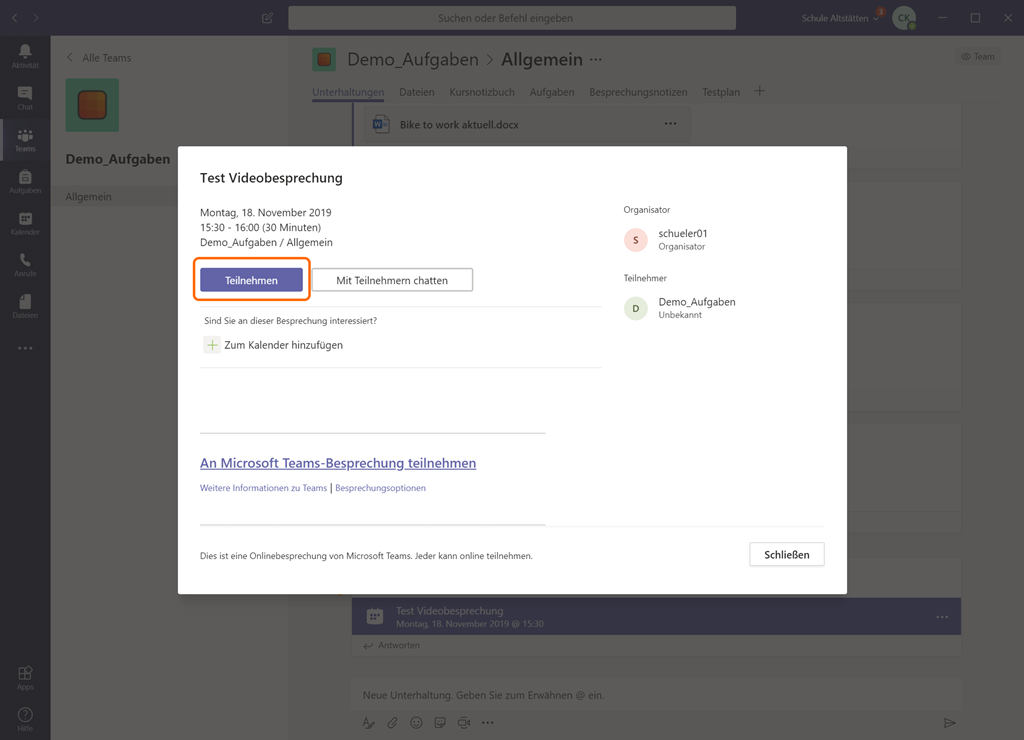The height and width of the screenshot is (740, 1024).
Task: Expand more apps ellipsis in sidebar
Action: [x=25, y=349]
